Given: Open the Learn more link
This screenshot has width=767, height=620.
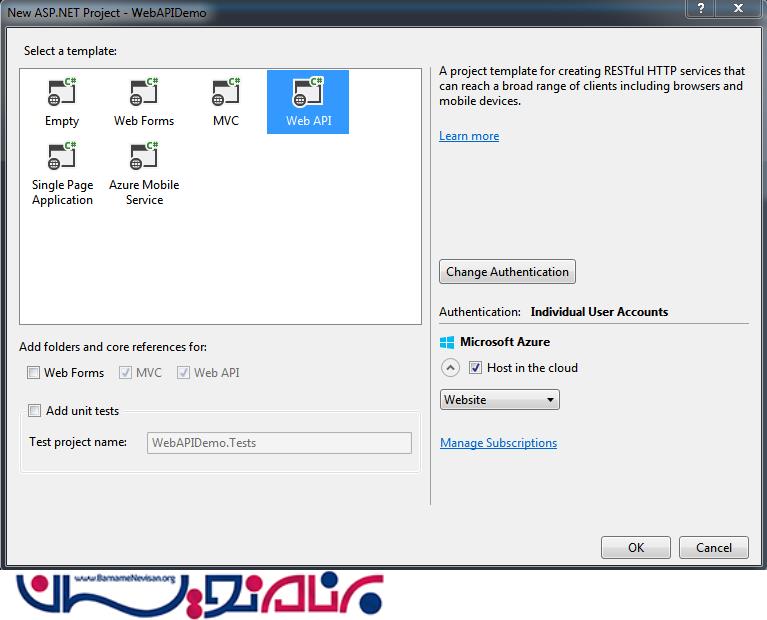Looking at the screenshot, I should coord(469,136).
